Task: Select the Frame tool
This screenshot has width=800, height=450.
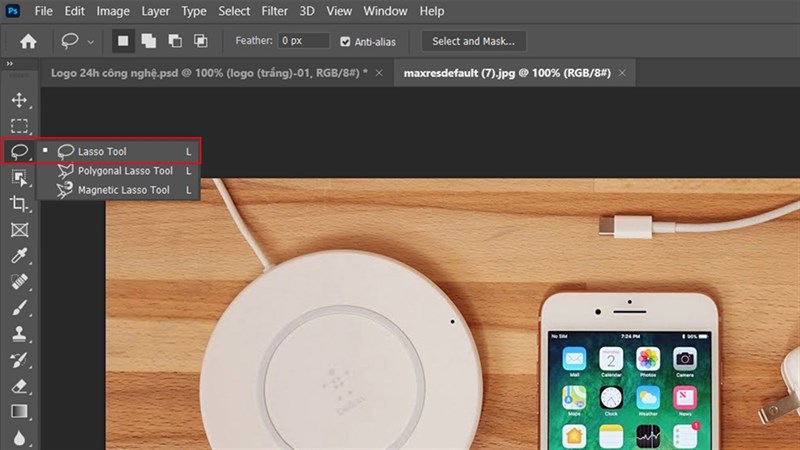Action: tap(19, 230)
